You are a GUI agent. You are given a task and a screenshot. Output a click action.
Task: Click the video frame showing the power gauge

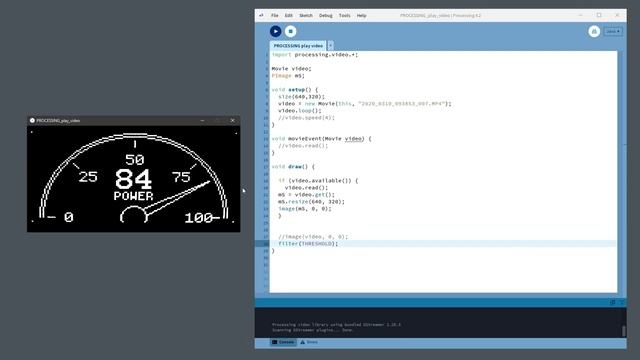[x=133, y=179]
